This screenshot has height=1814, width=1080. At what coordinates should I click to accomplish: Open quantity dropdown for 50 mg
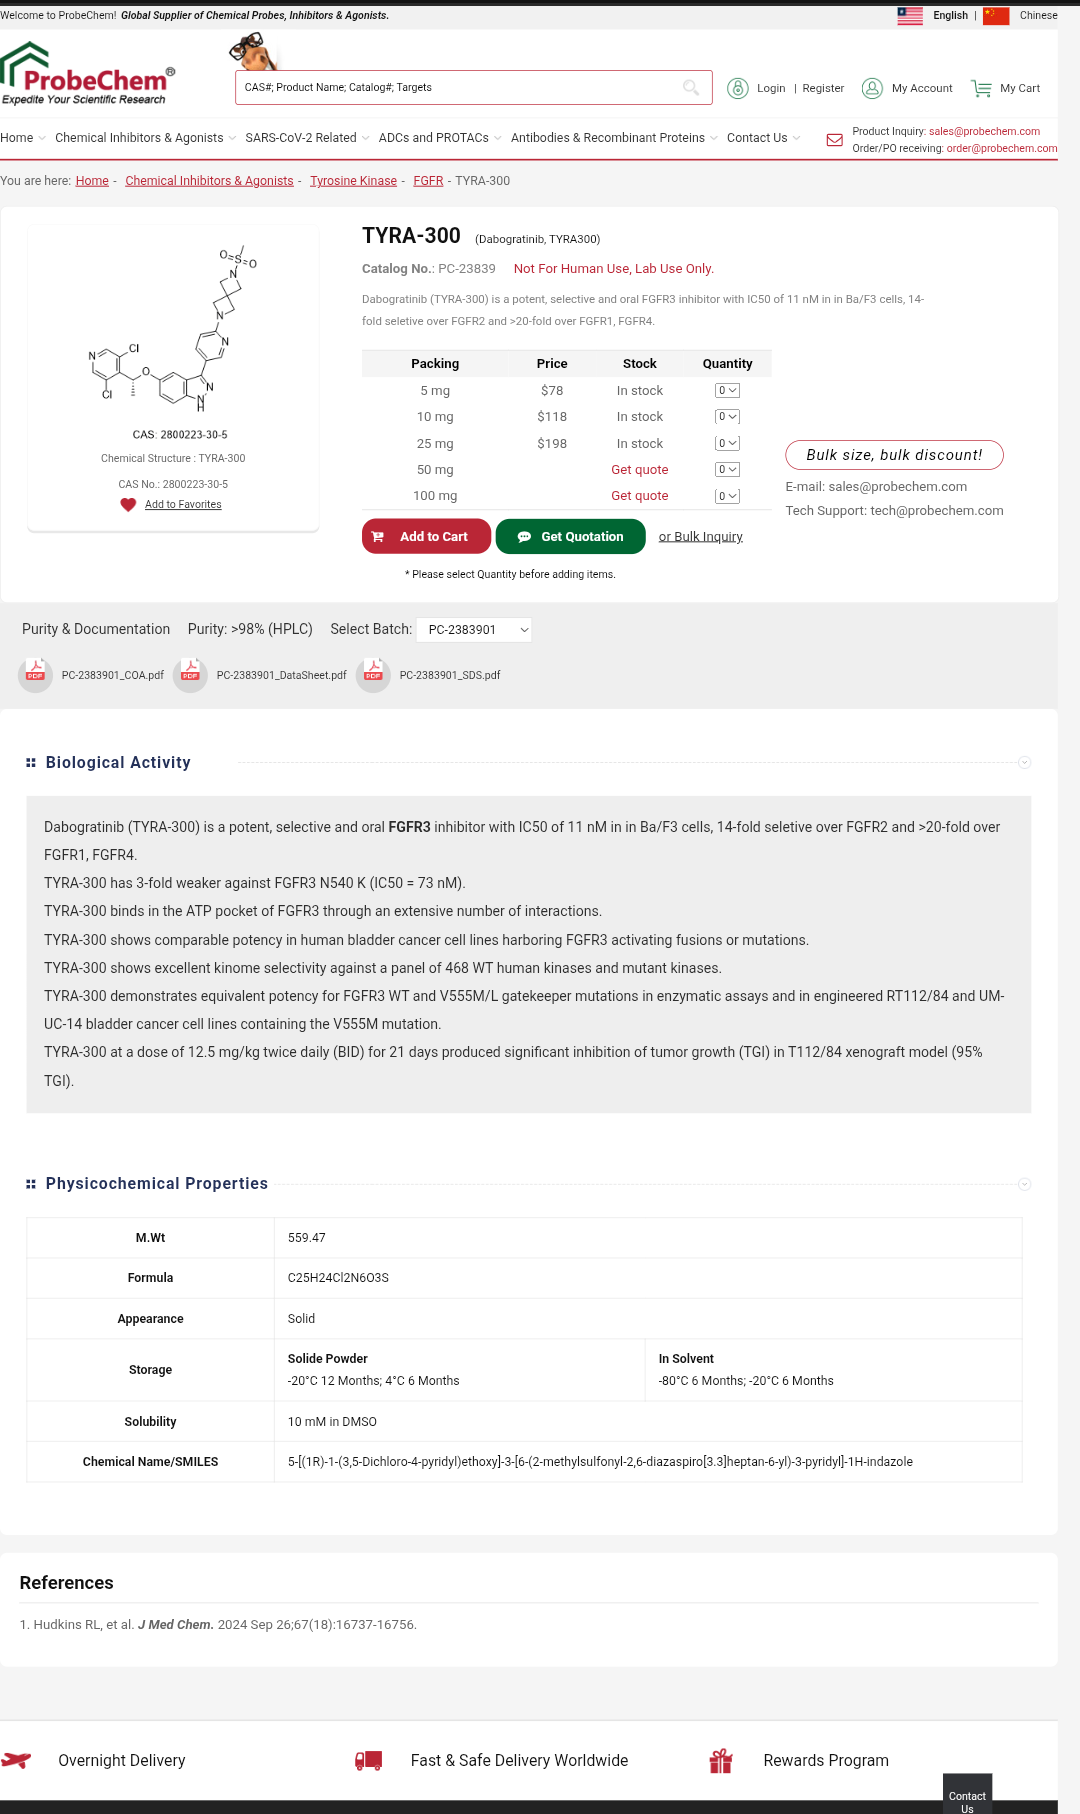(727, 470)
